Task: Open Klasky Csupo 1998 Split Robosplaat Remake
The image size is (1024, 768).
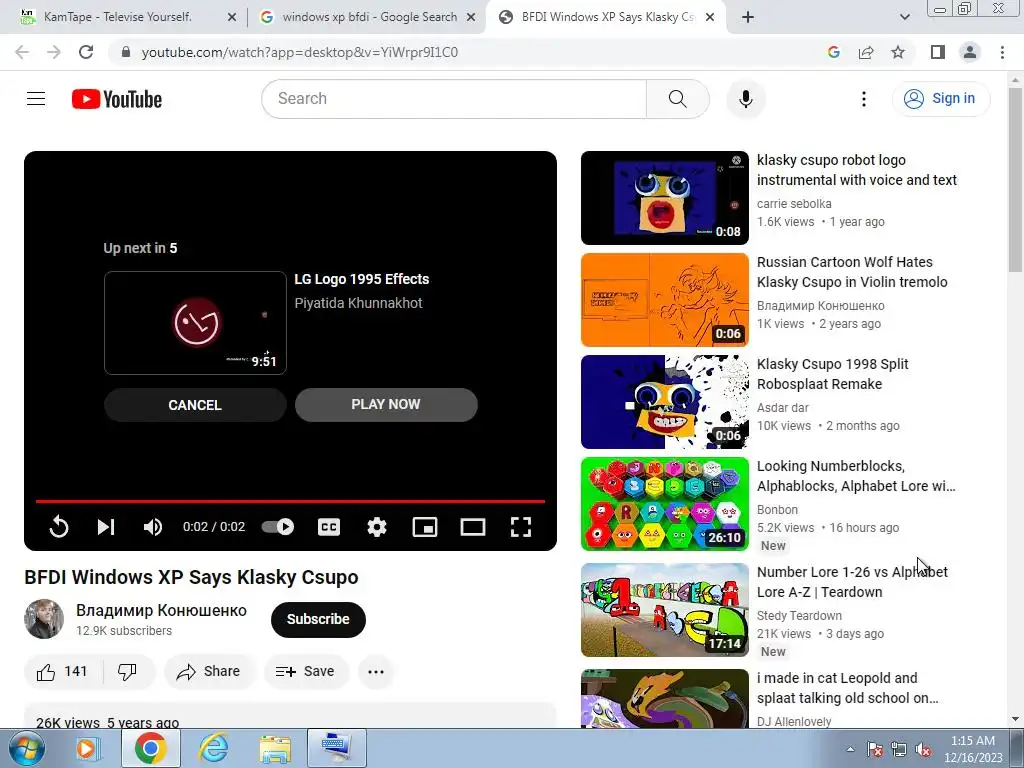Action: click(833, 374)
